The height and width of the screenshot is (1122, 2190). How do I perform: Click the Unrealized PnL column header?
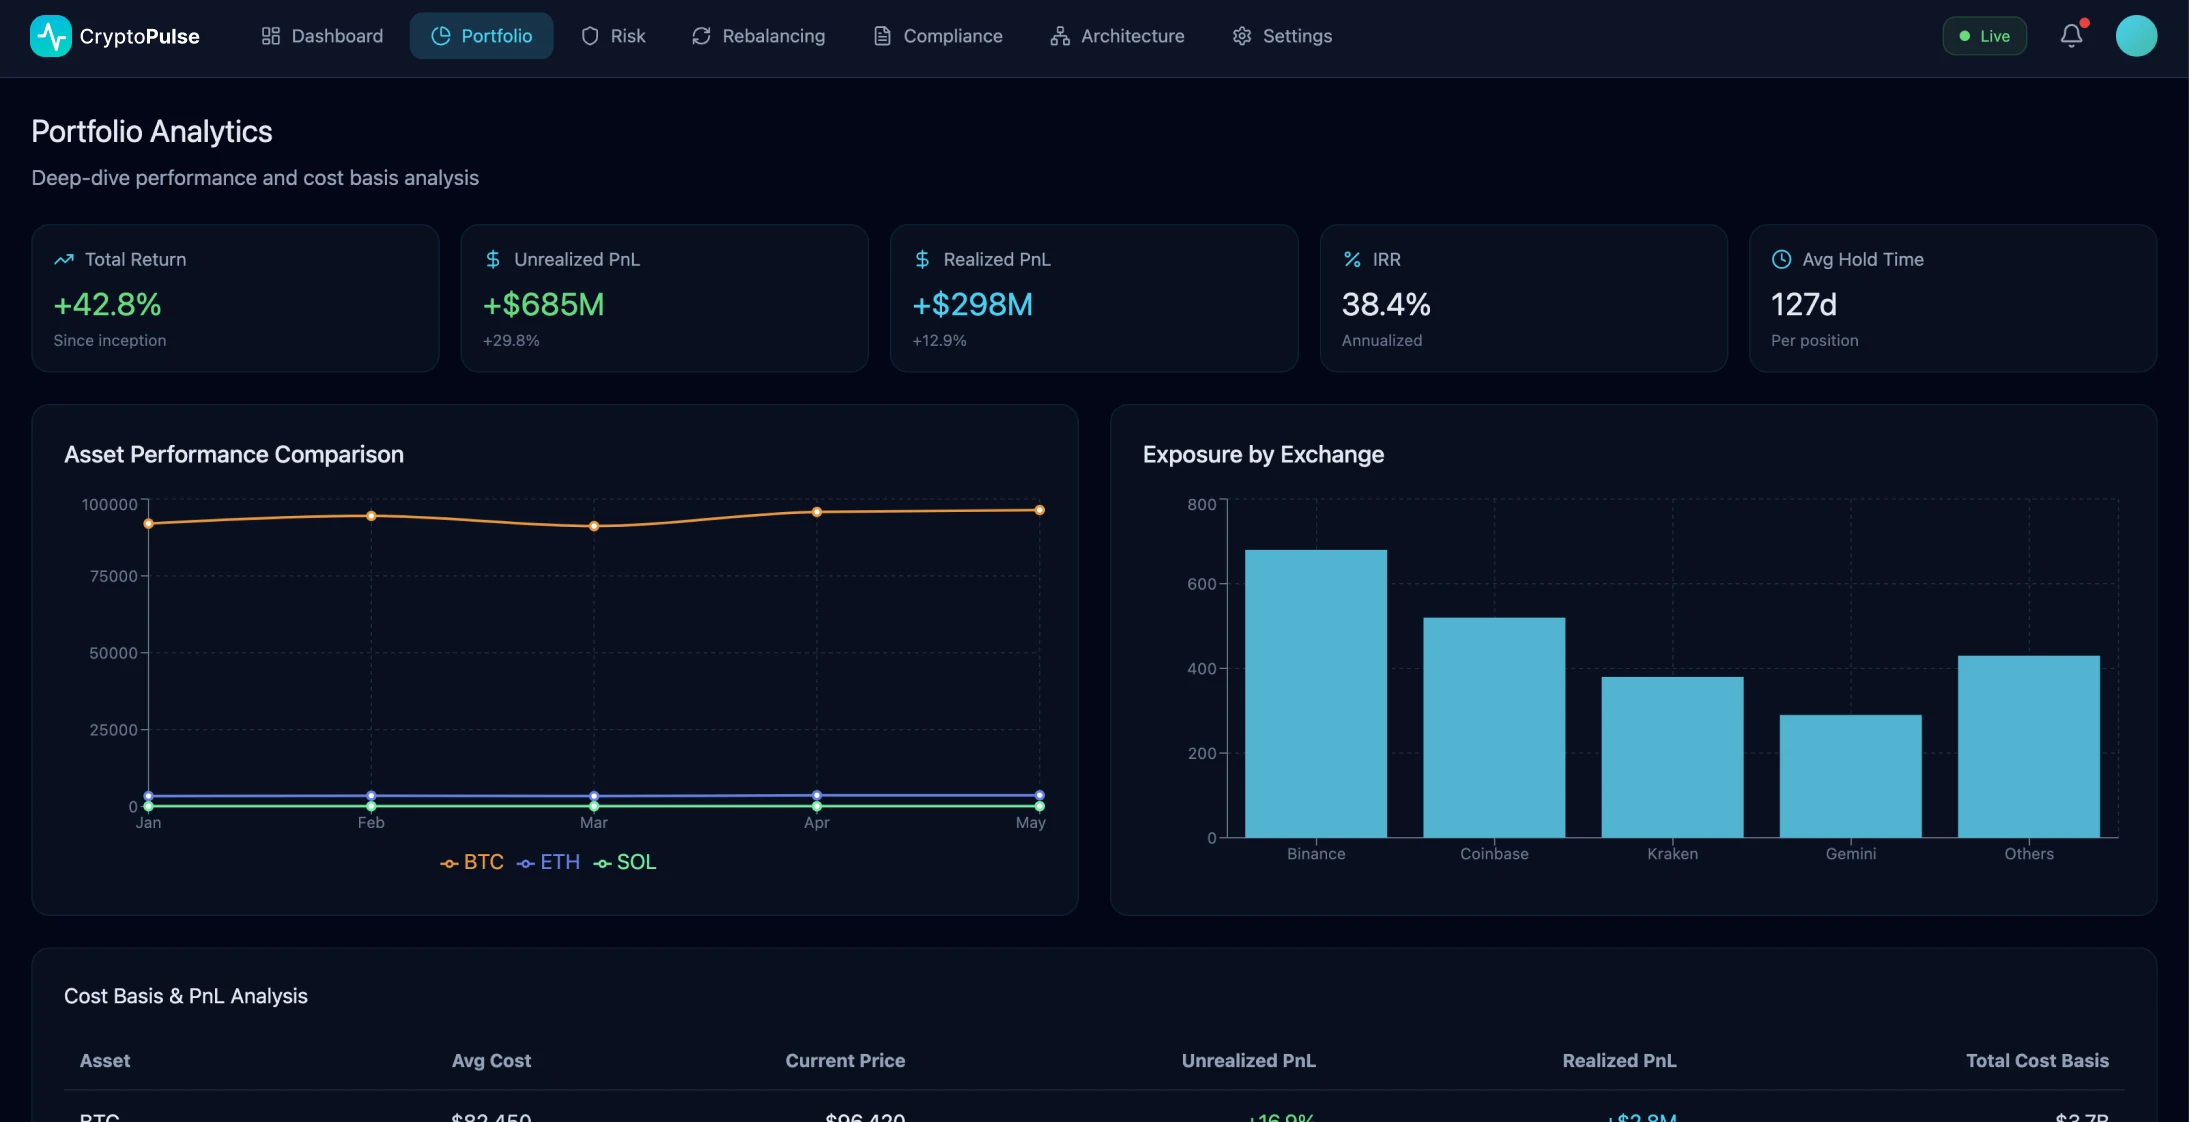click(1248, 1060)
